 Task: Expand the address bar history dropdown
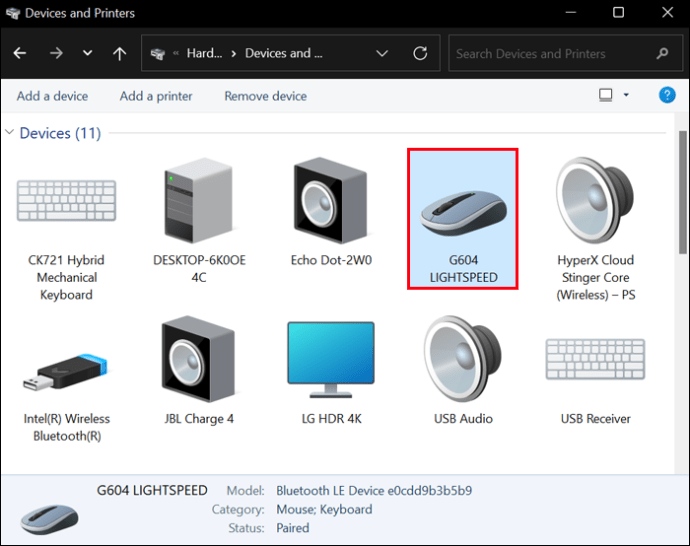[382, 53]
